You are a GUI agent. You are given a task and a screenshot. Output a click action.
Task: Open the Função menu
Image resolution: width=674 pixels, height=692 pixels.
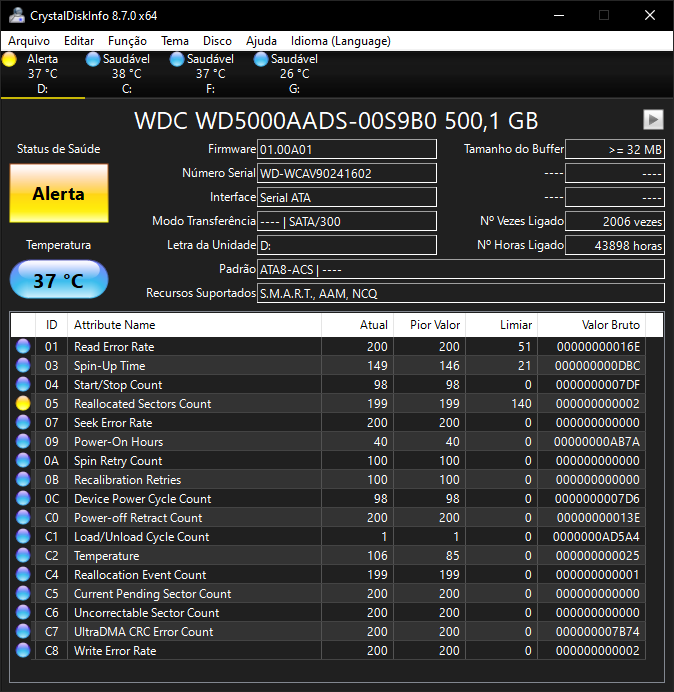pos(127,41)
